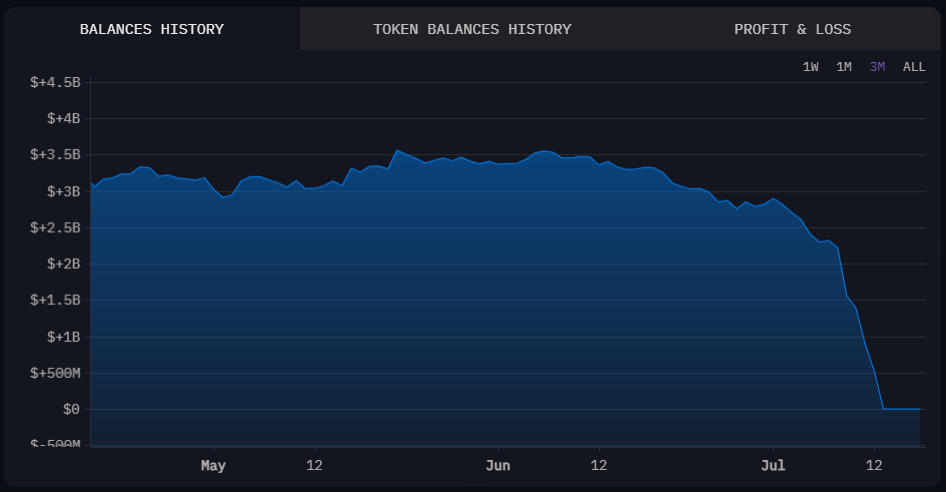Select the 1M time range
Image resolution: width=946 pixels, height=492 pixels.
click(843, 67)
